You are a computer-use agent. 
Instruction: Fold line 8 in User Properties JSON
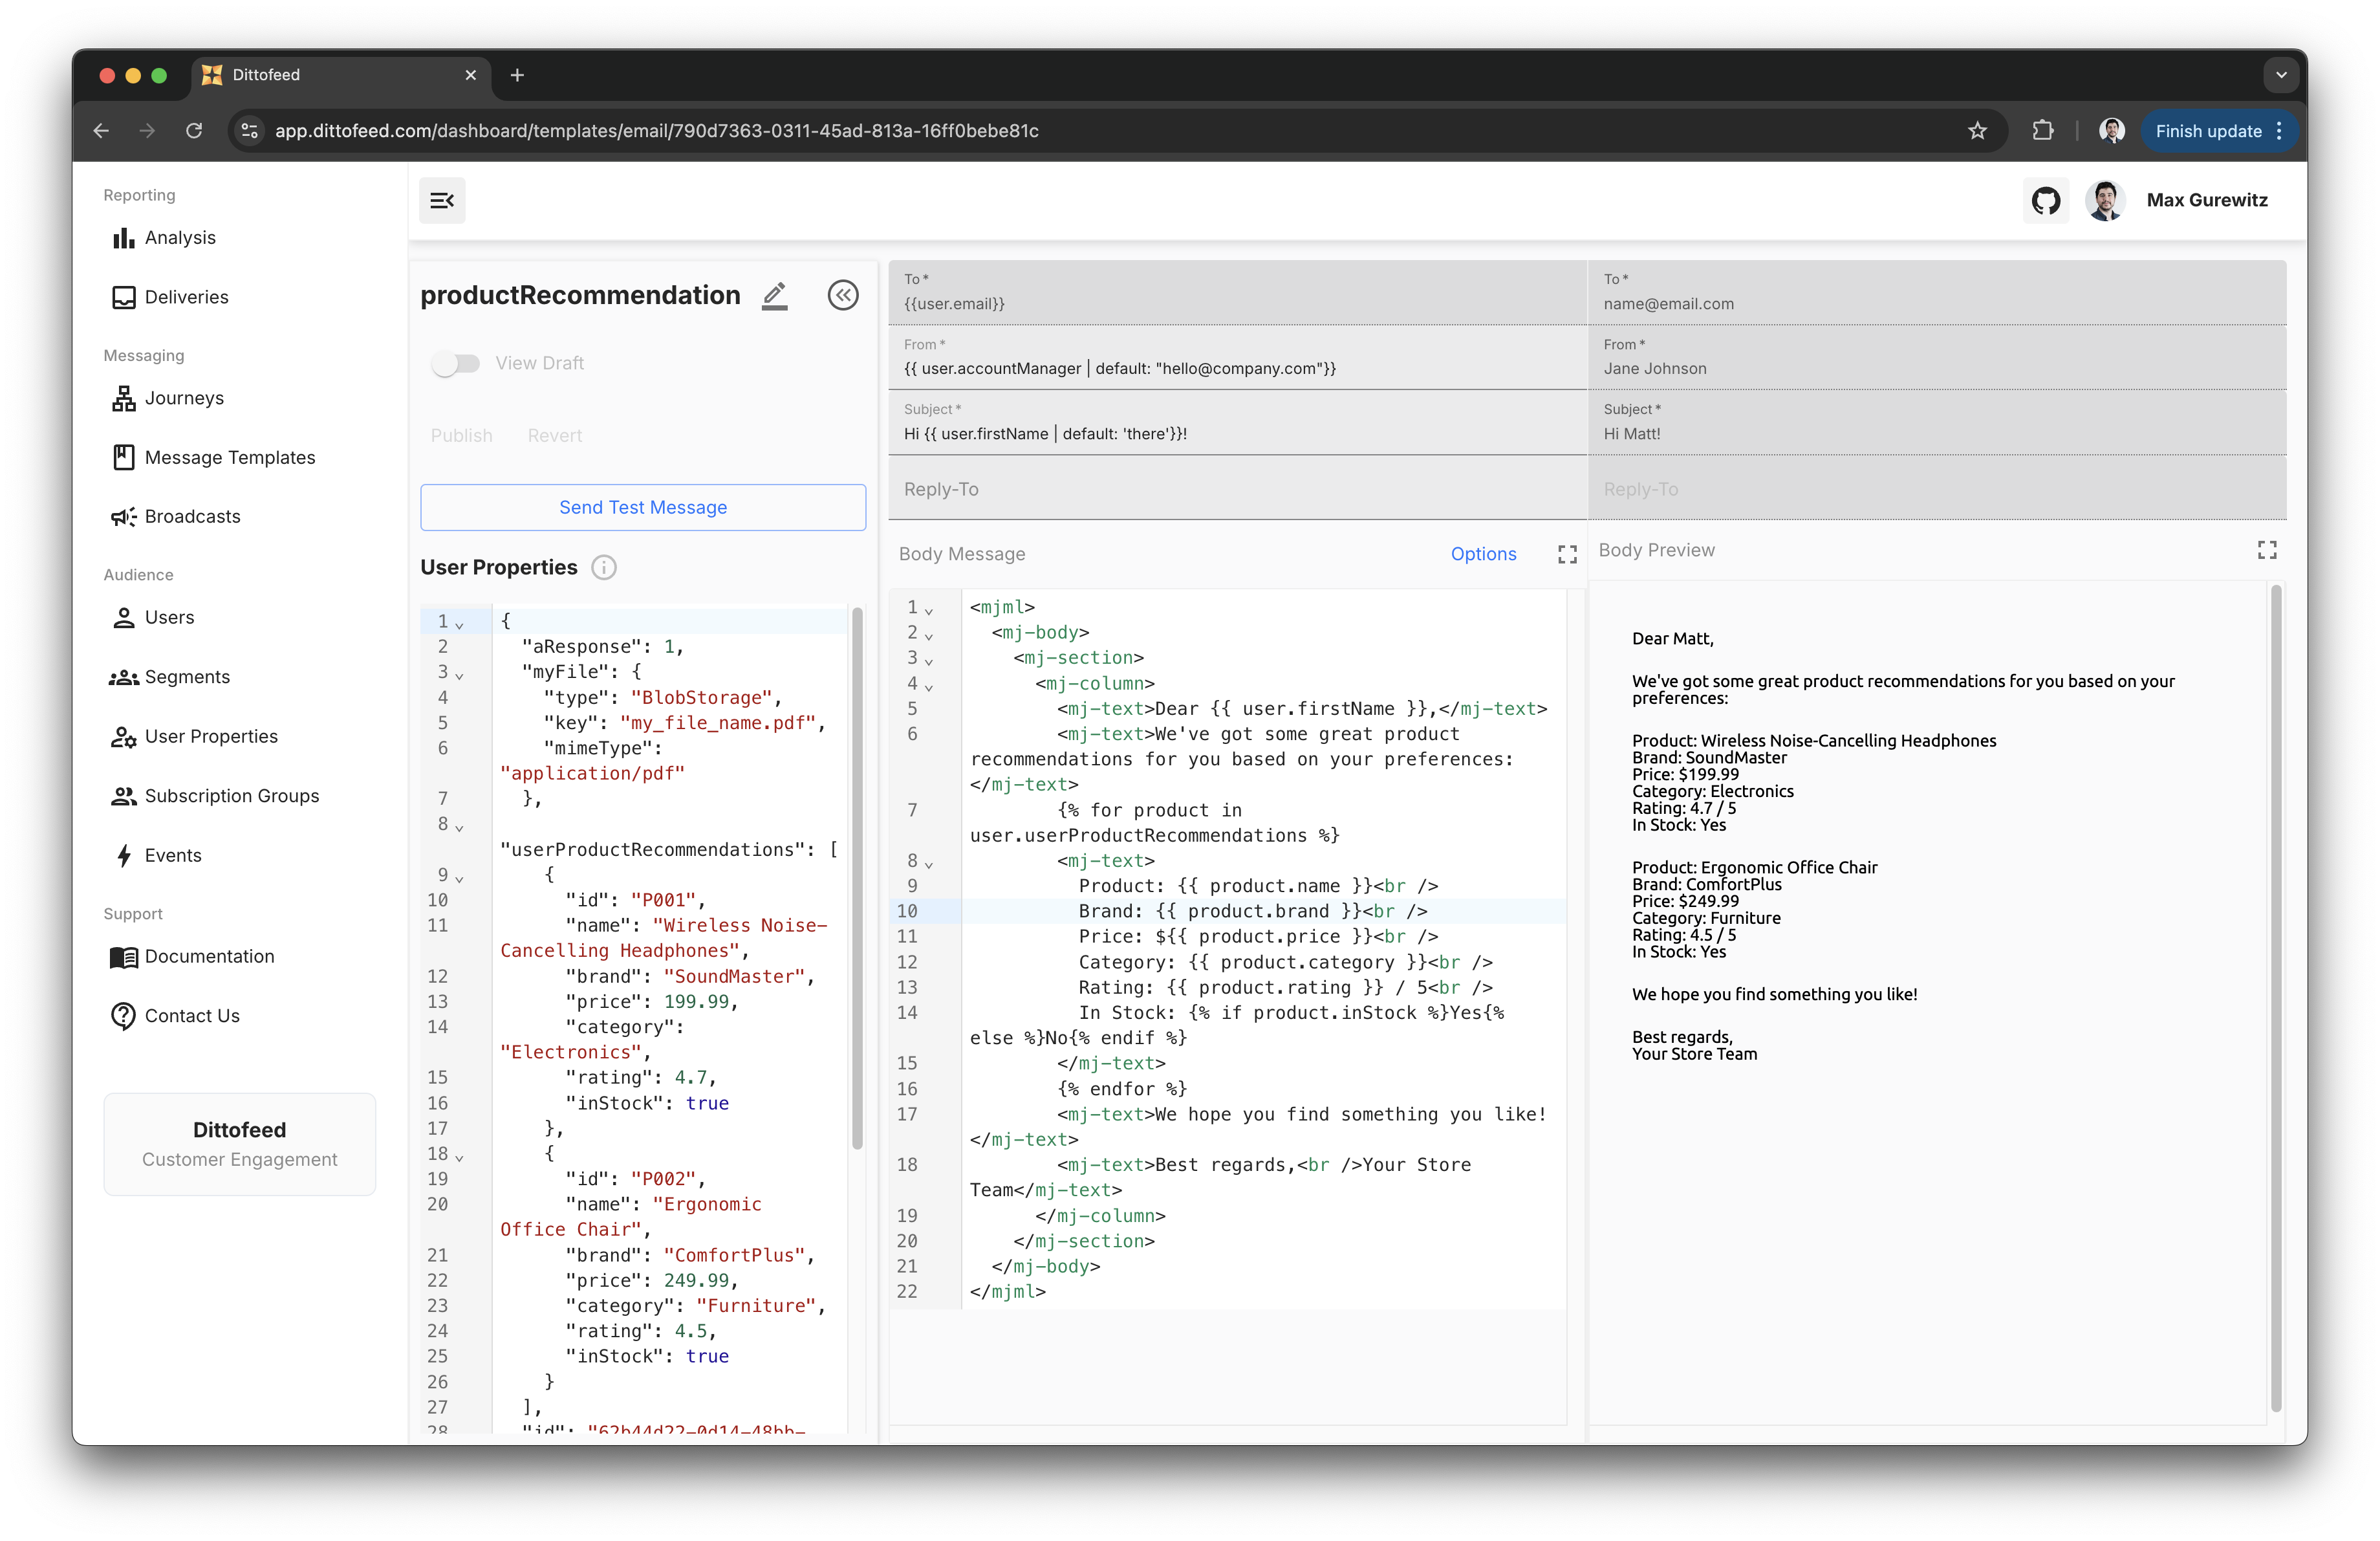[x=460, y=827]
